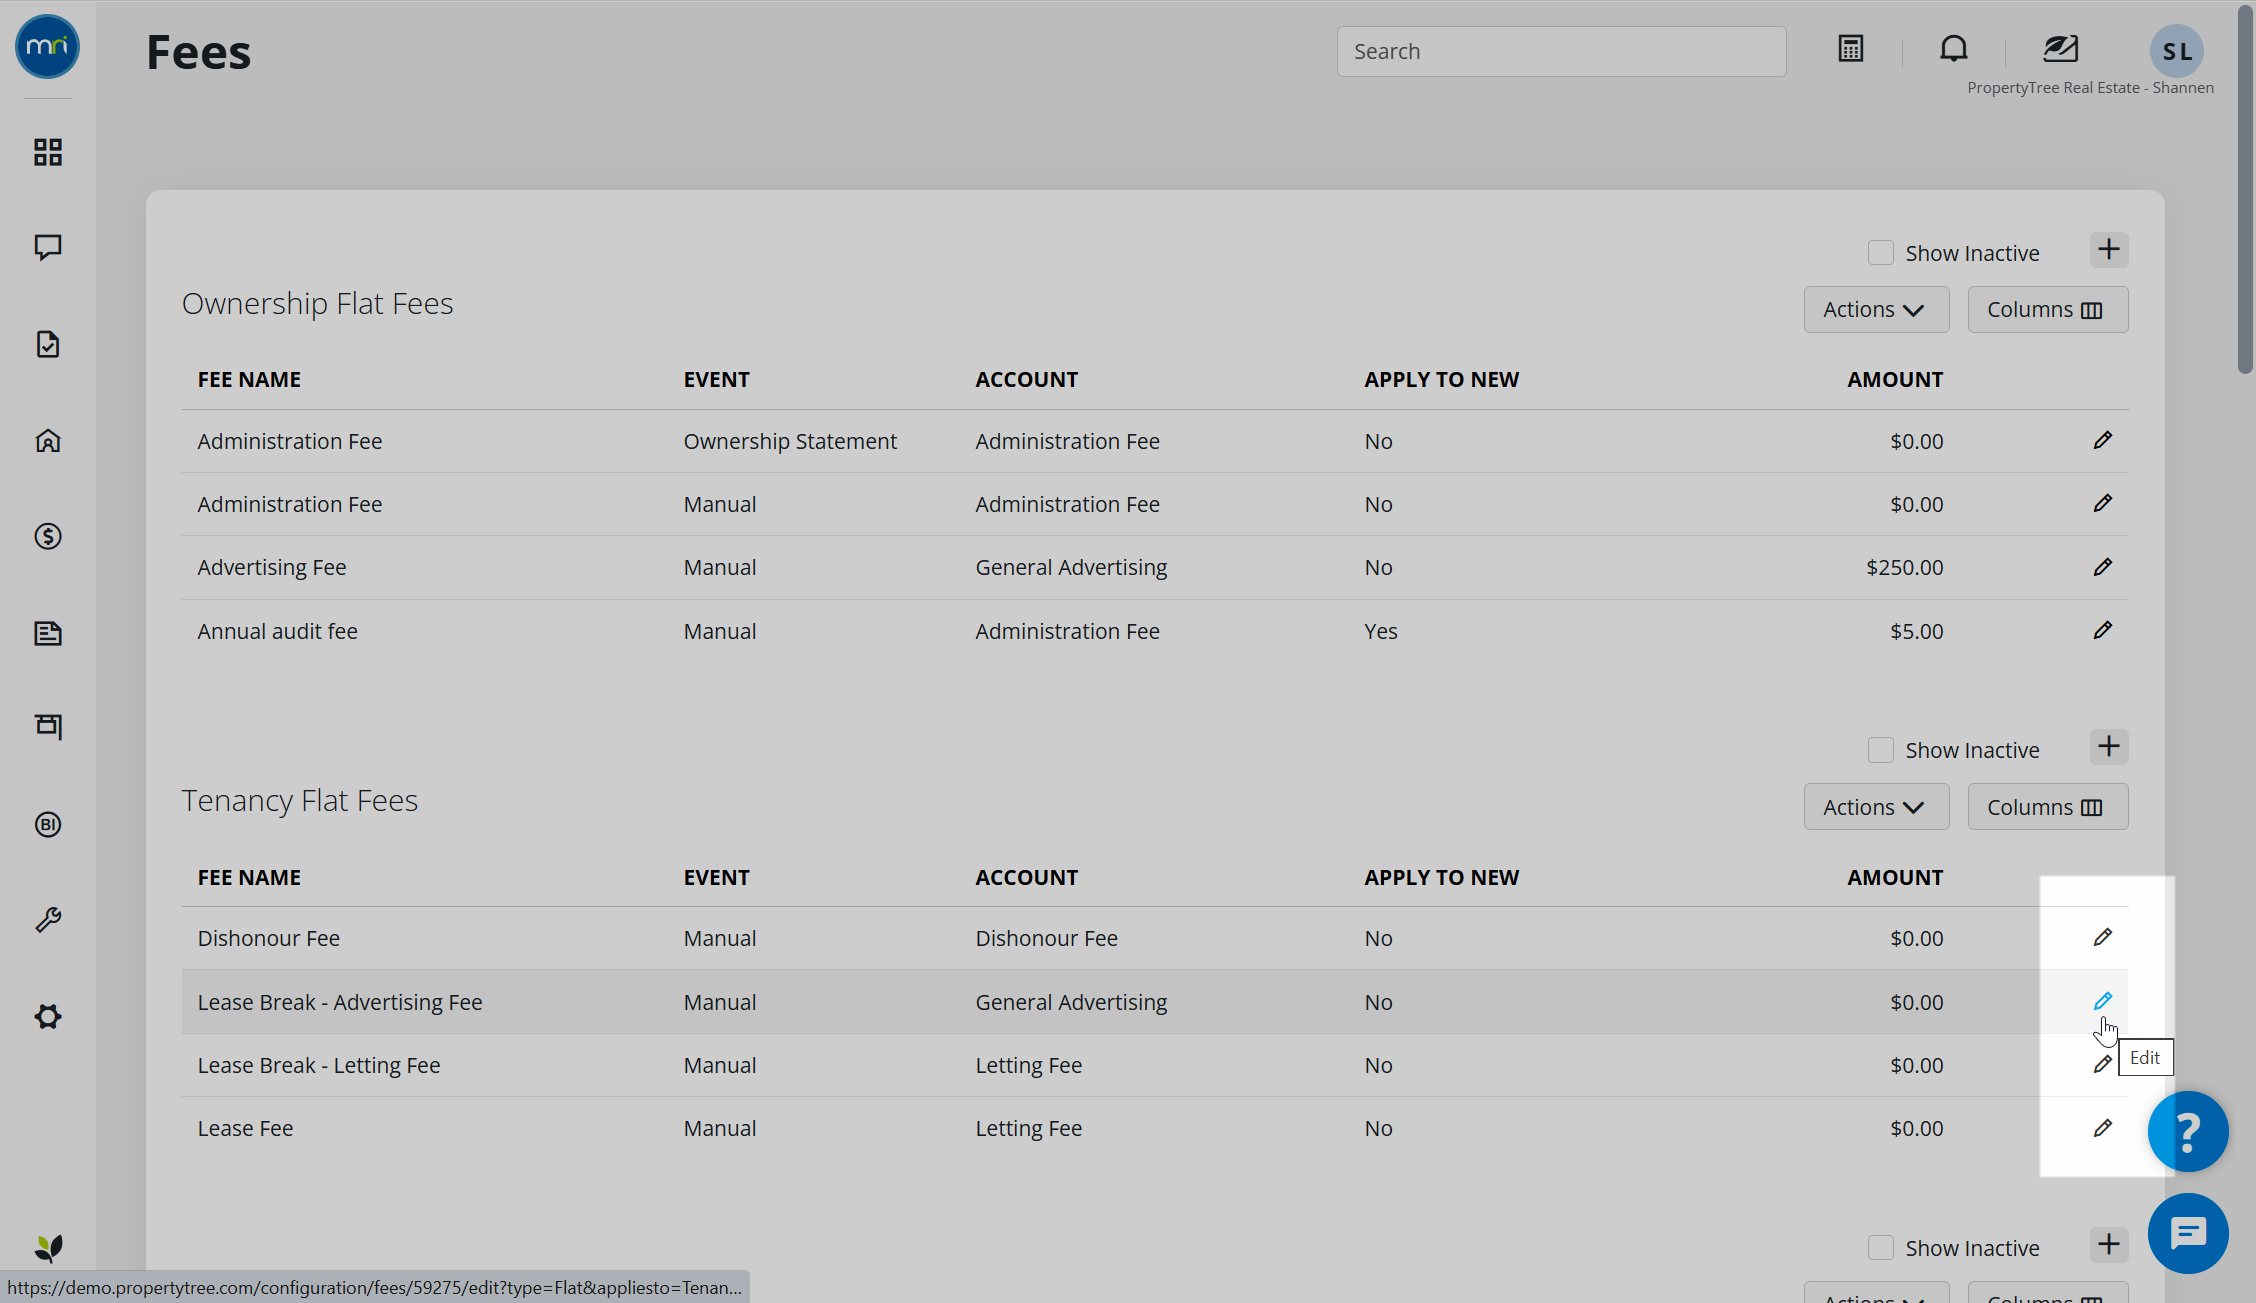Select the Lease Fee name

click(245, 1128)
